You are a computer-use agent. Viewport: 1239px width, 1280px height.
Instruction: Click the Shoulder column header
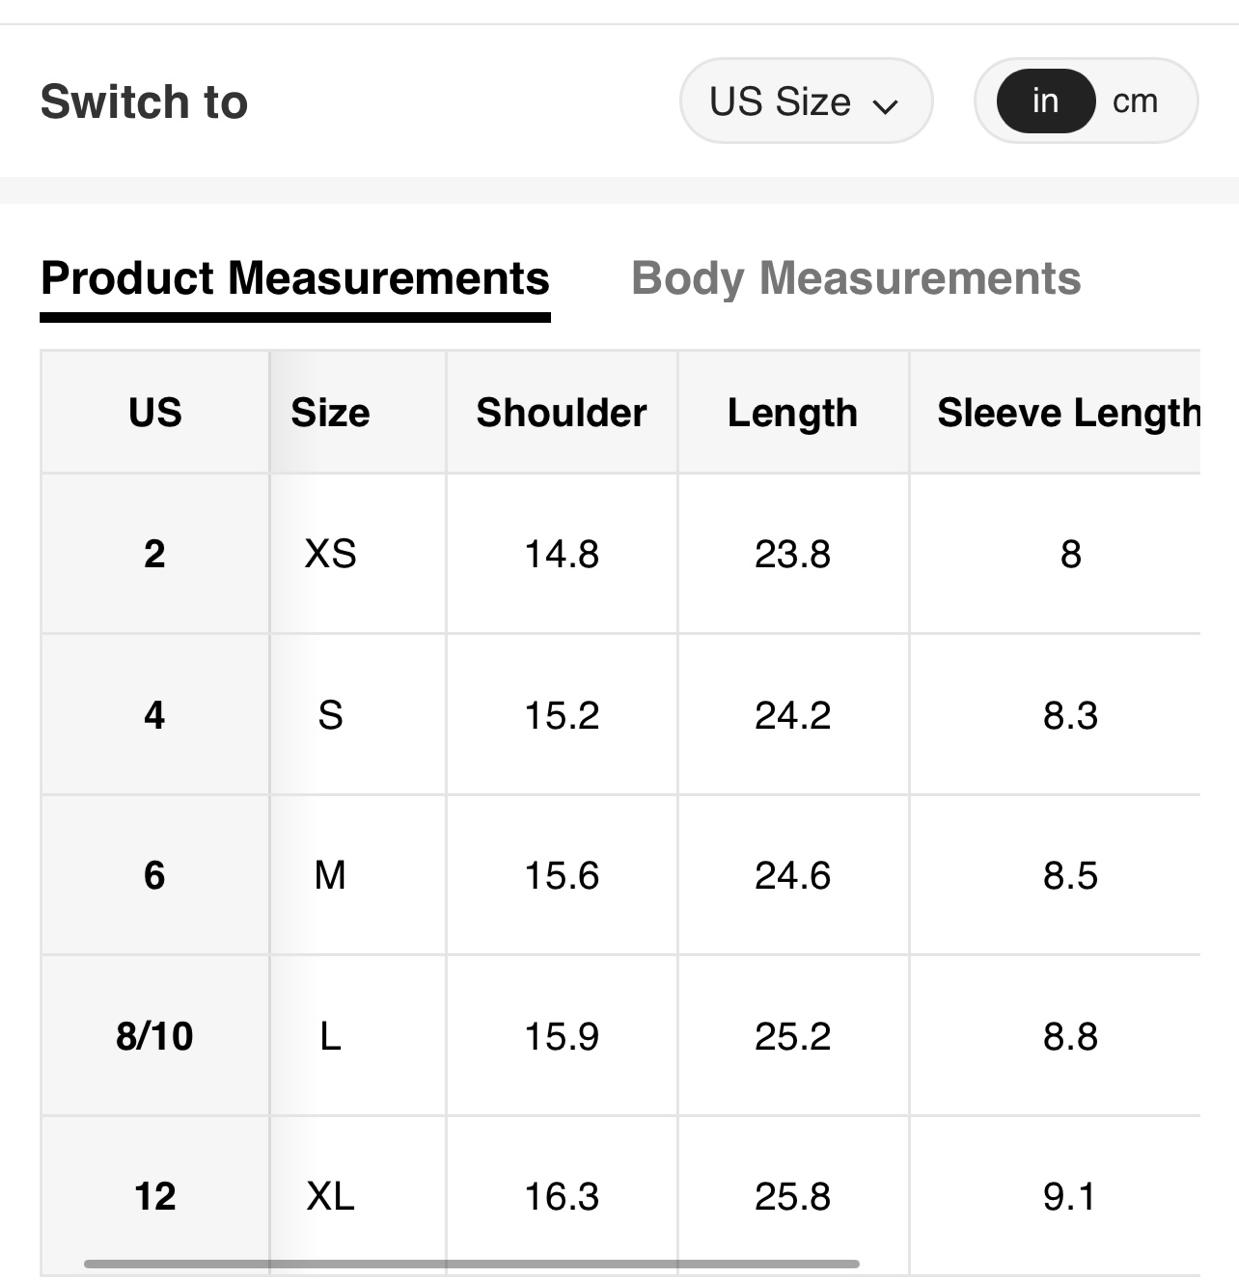(561, 413)
